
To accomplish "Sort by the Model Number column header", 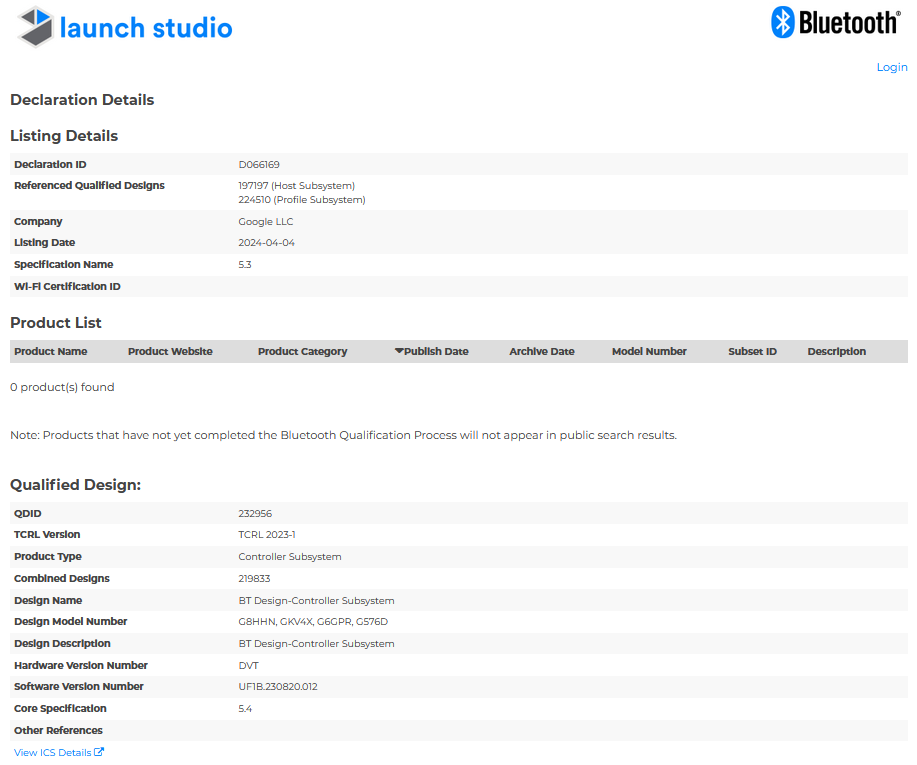I will [649, 351].
